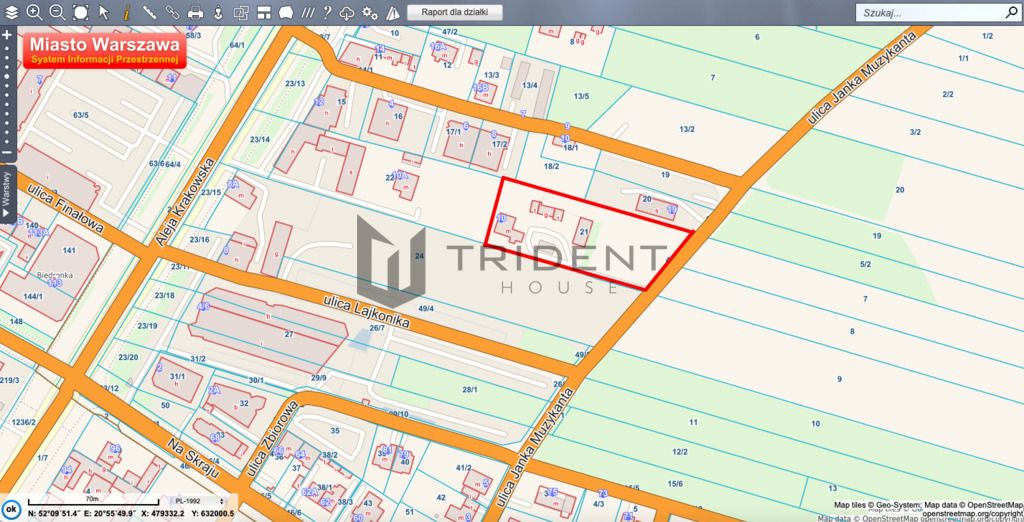Viewport: 1024px width, 522px height.
Task: Open settings gears icon
Action: [x=370, y=12]
